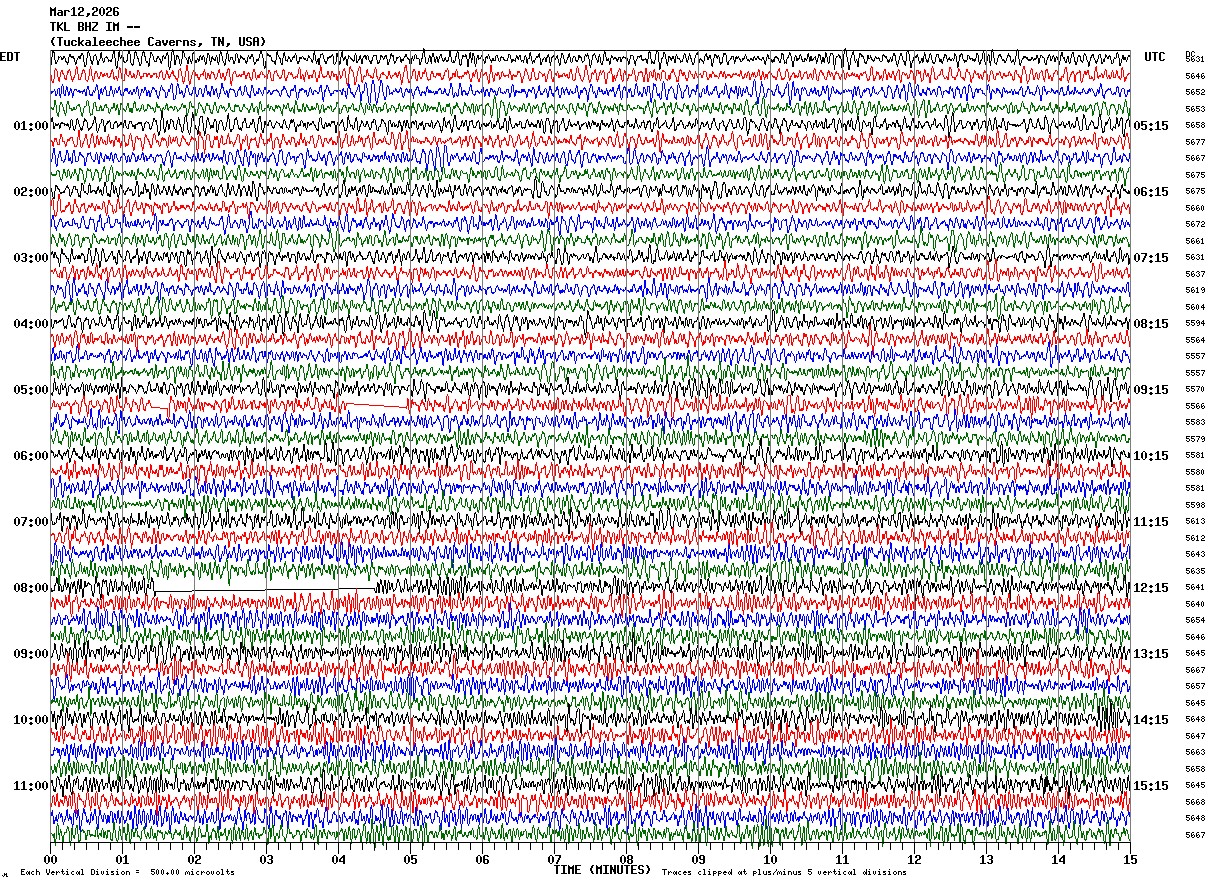Click the DC offset value 5570

pyautogui.click(x=1195, y=389)
